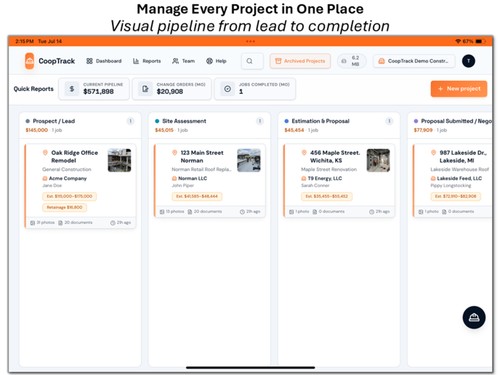This screenshot has height=375, width=500.
Task: Click the jobs completed circle icon
Action: tap(227, 89)
